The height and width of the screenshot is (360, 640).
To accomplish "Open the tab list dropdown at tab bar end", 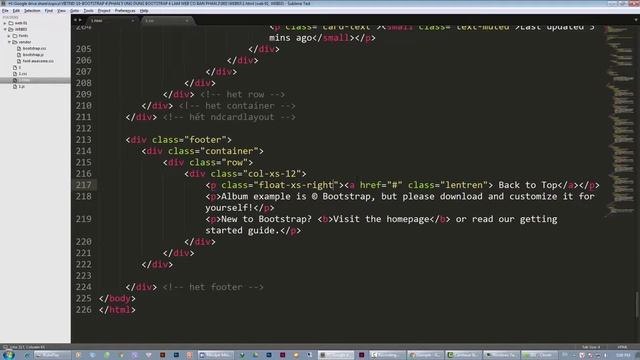I will (636, 20).
